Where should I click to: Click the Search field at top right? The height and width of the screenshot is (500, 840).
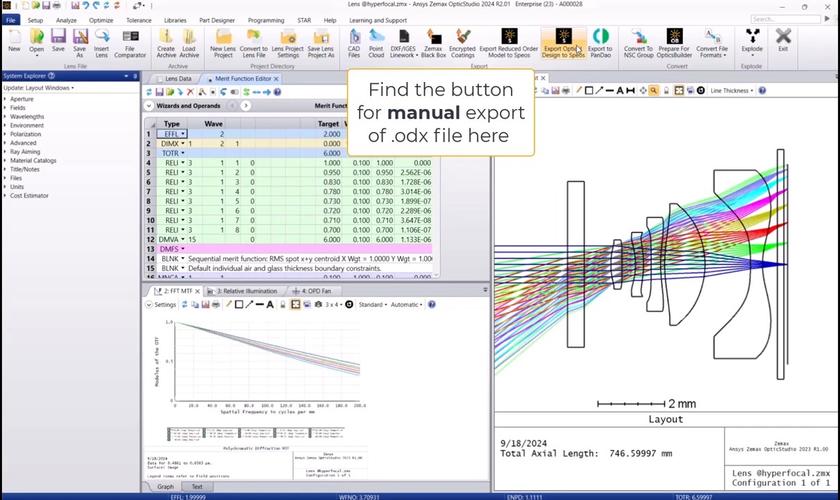pyautogui.click(x=785, y=19)
